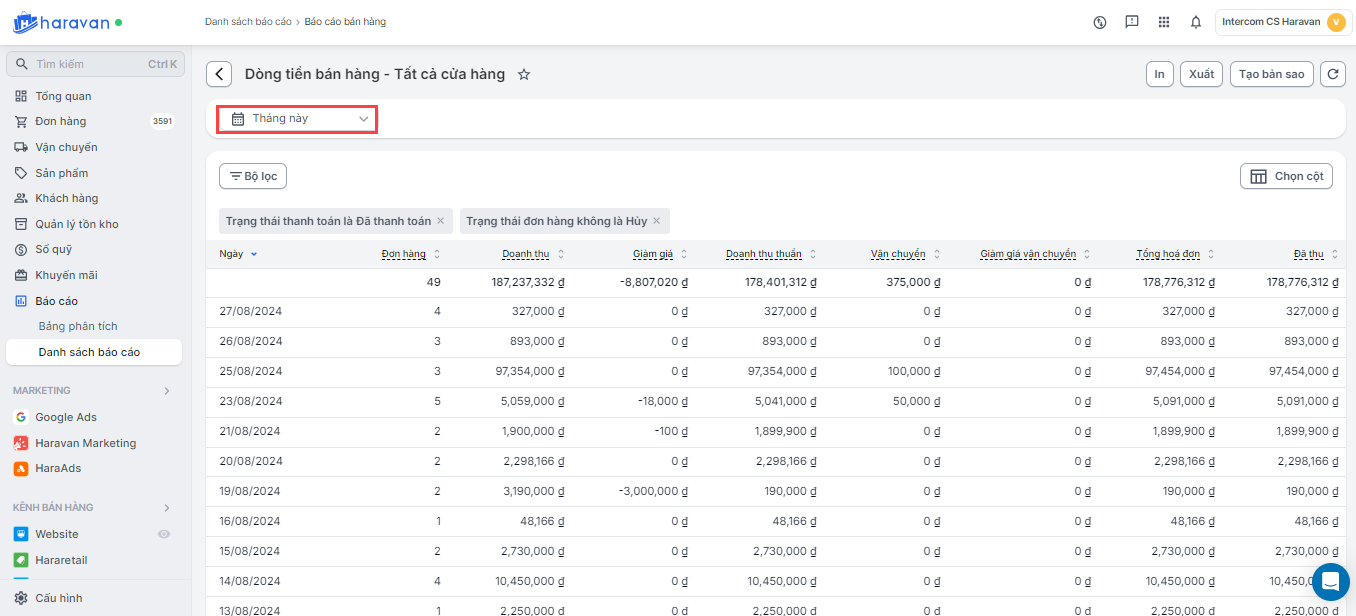Star the Dòng tiền bán hàng report
This screenshot has width=1356, height=616.
point(523,74)
